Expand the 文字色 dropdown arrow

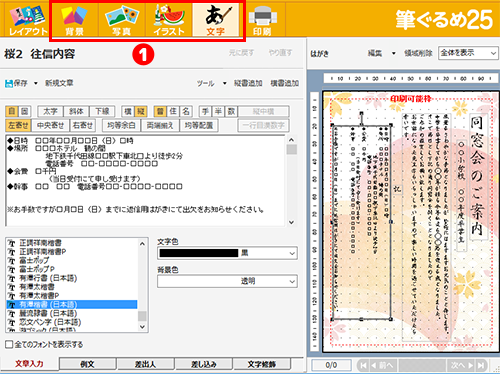pyautogui.click(x=292, y=253)
